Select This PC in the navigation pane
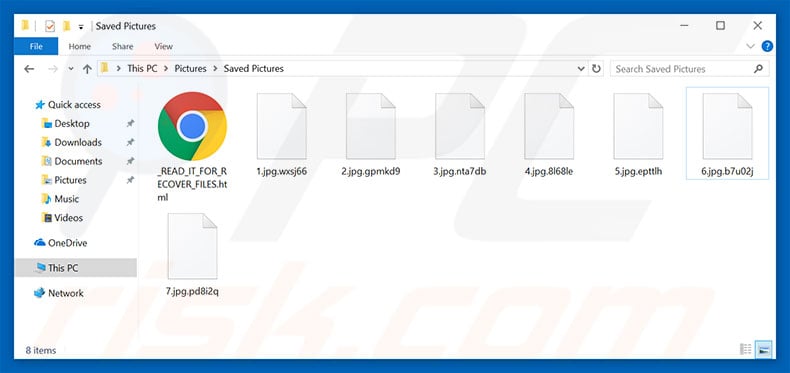790x373 pixels. tap(63, 268)
